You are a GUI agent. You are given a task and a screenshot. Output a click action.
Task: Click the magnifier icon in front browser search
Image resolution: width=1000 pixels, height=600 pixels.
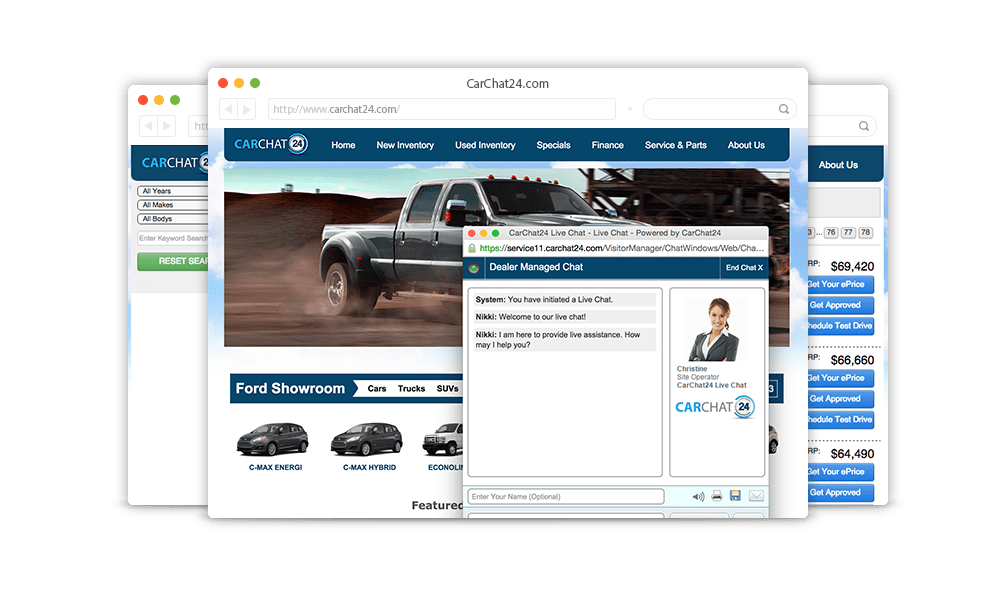coord(784,109)
